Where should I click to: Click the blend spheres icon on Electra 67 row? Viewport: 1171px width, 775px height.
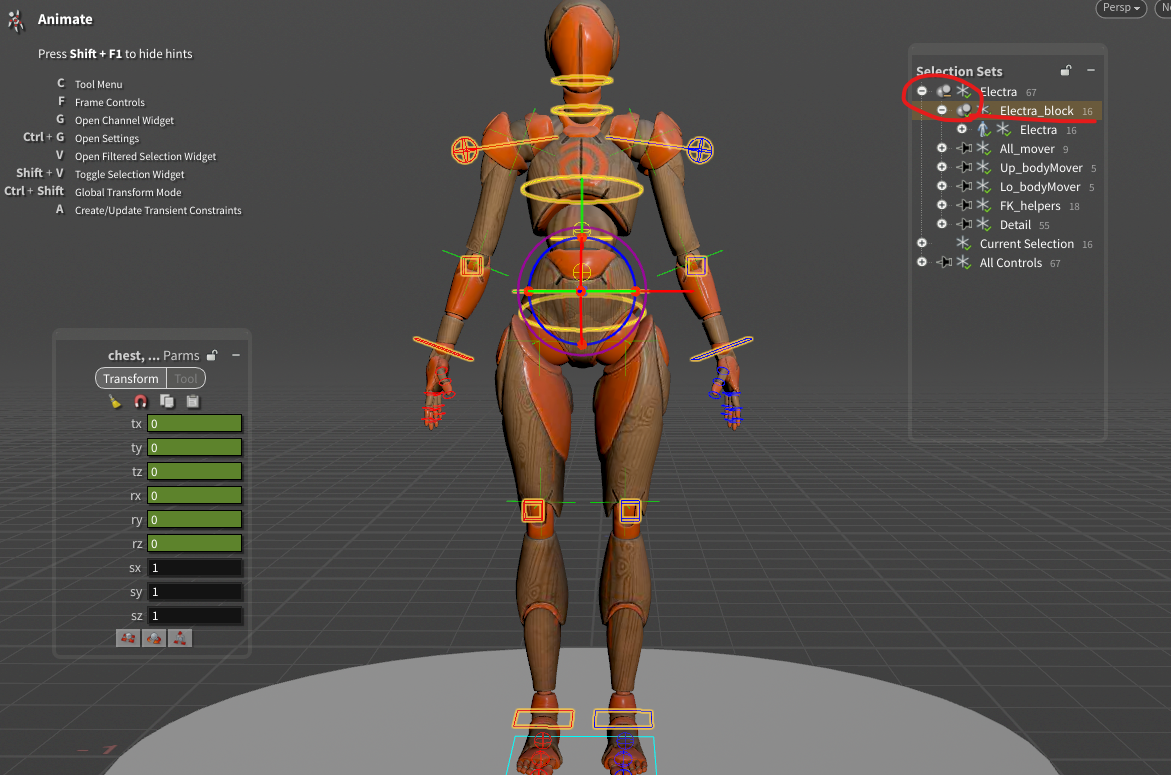click(x=944, y=91)
